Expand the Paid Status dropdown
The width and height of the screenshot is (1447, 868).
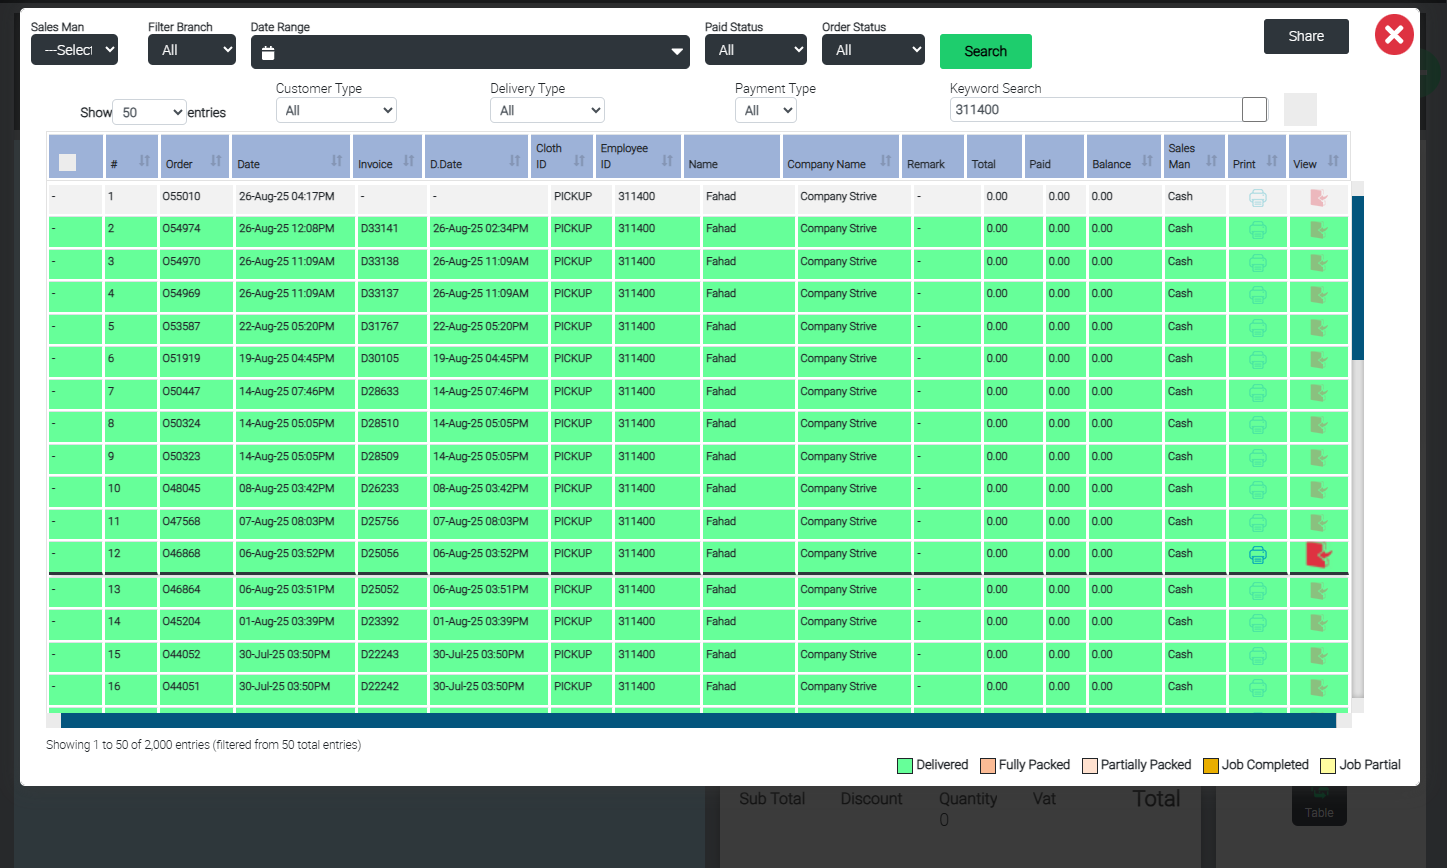click(755, 49)
